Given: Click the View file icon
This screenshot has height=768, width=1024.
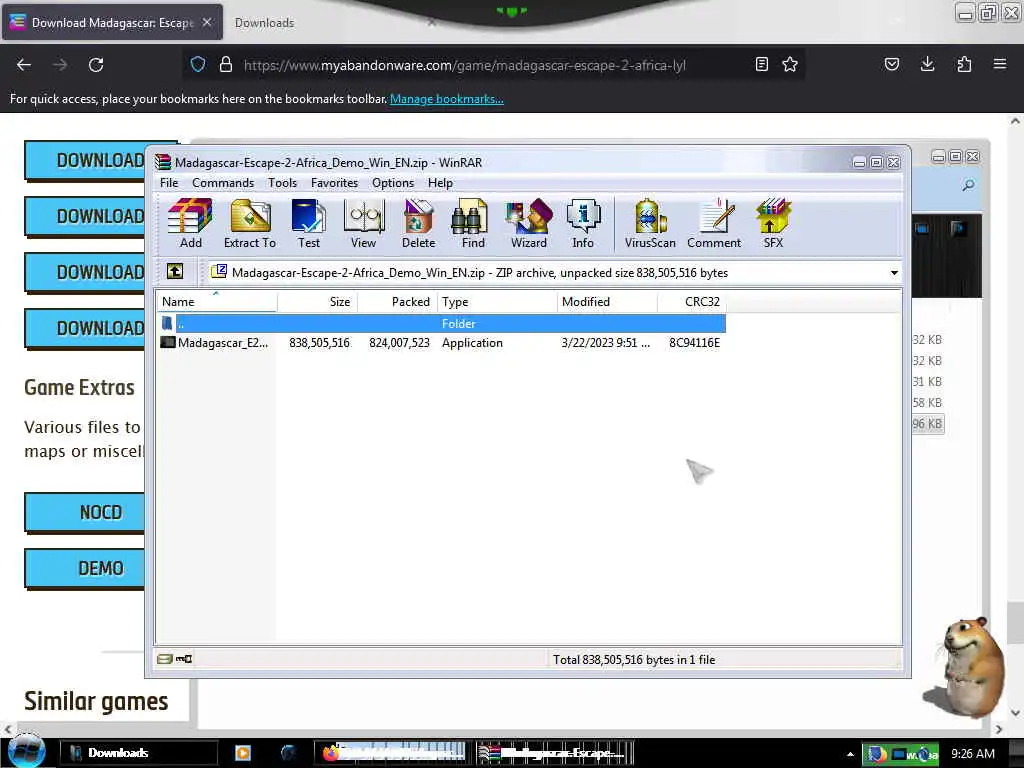Looking at the screenshot, I should coord(363,223).
